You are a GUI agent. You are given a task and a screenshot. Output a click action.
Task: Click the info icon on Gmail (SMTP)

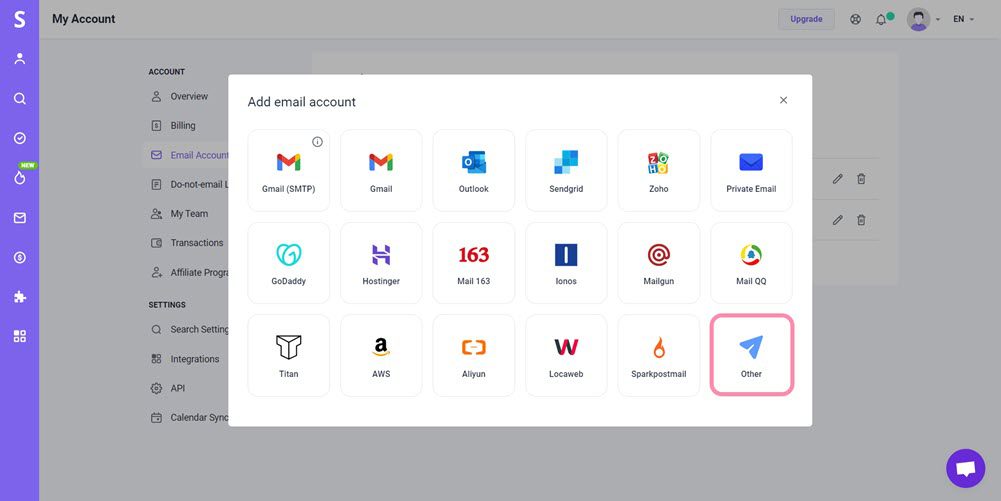coord(318,142)
